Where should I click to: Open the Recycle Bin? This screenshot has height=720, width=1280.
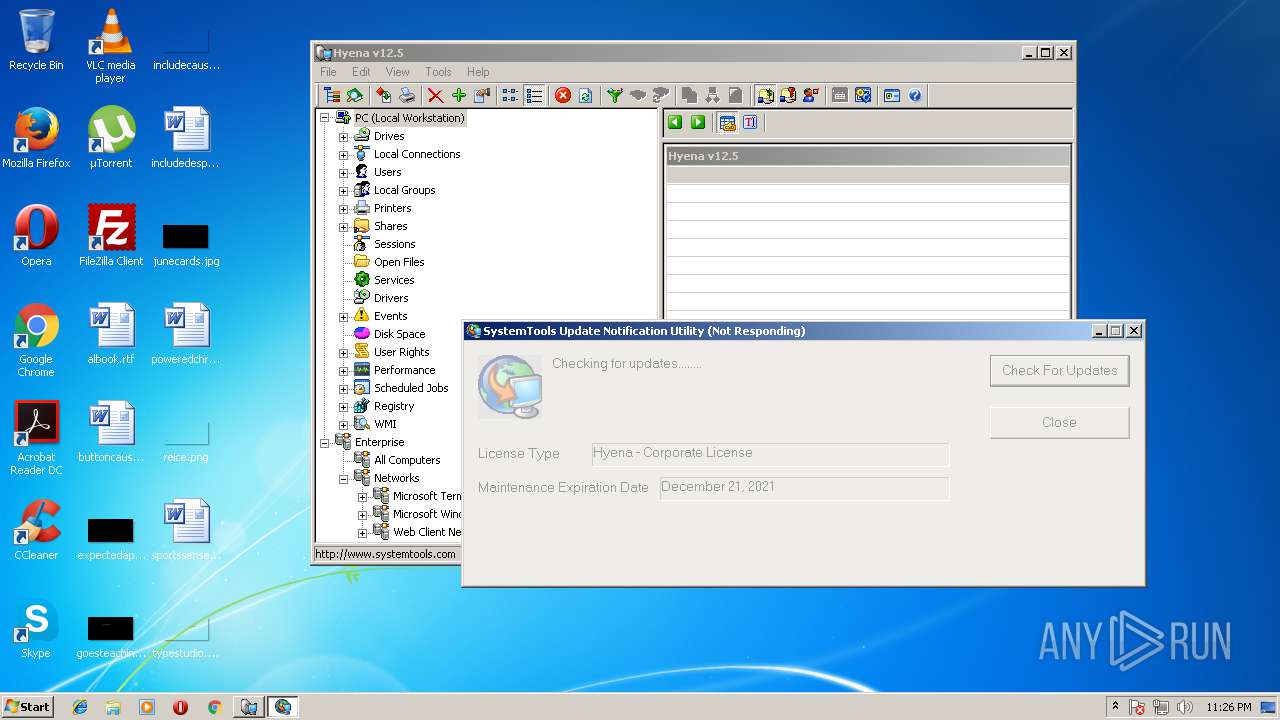(36, 40)
